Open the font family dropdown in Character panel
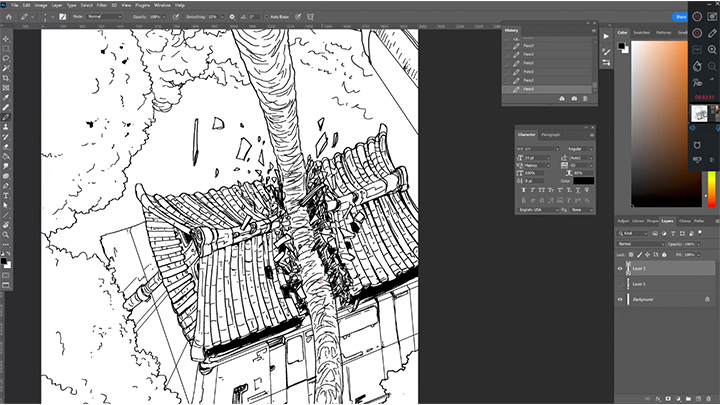720x405 pixels. tap(538, 149)
